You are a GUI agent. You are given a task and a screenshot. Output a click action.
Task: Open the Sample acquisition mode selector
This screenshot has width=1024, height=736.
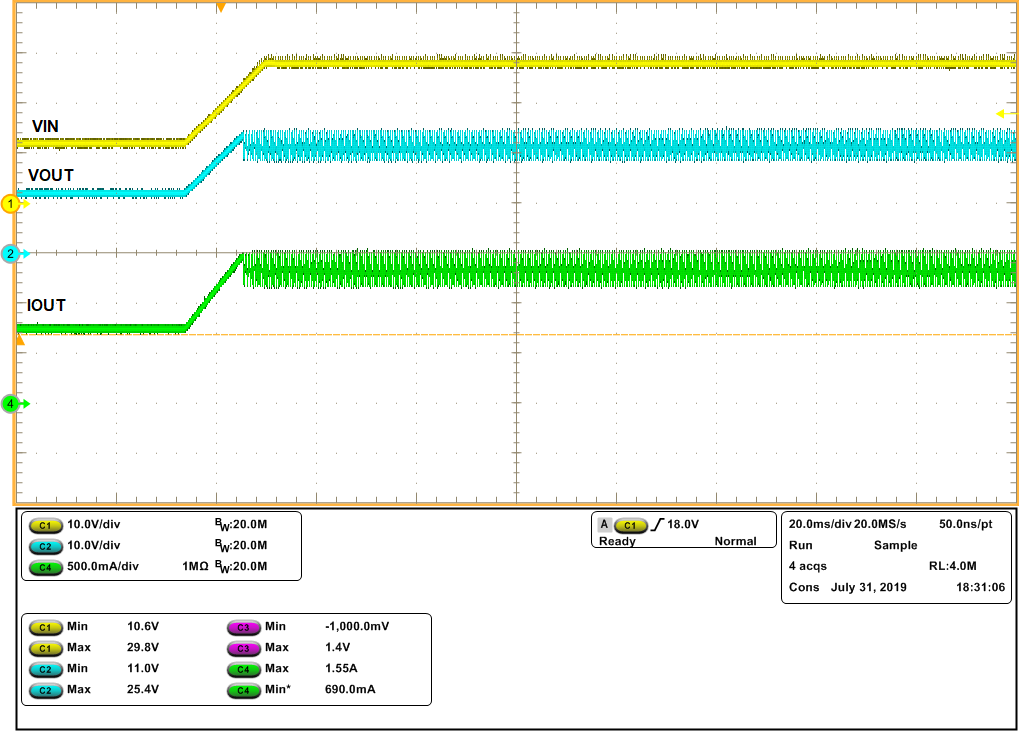point(895,545)
